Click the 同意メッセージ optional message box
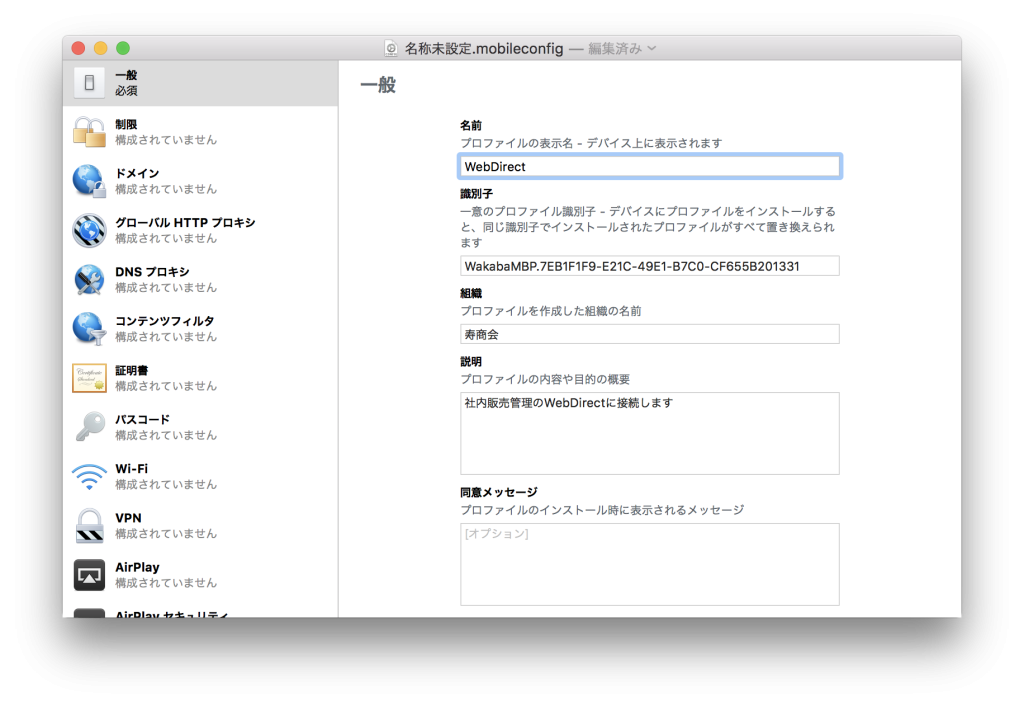This screenshot has height=707, width=1024. point(649,564)
